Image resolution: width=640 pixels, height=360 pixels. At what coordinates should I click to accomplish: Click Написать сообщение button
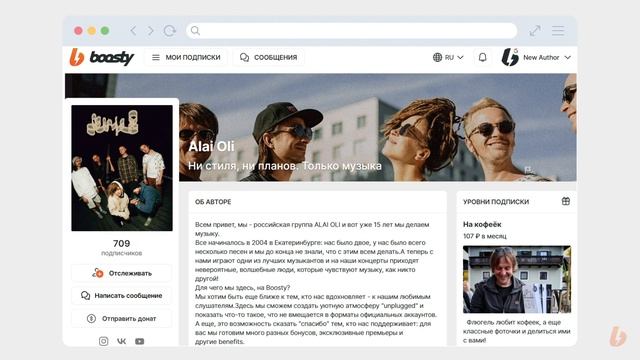pyautogui.click(x=122, y=296)
